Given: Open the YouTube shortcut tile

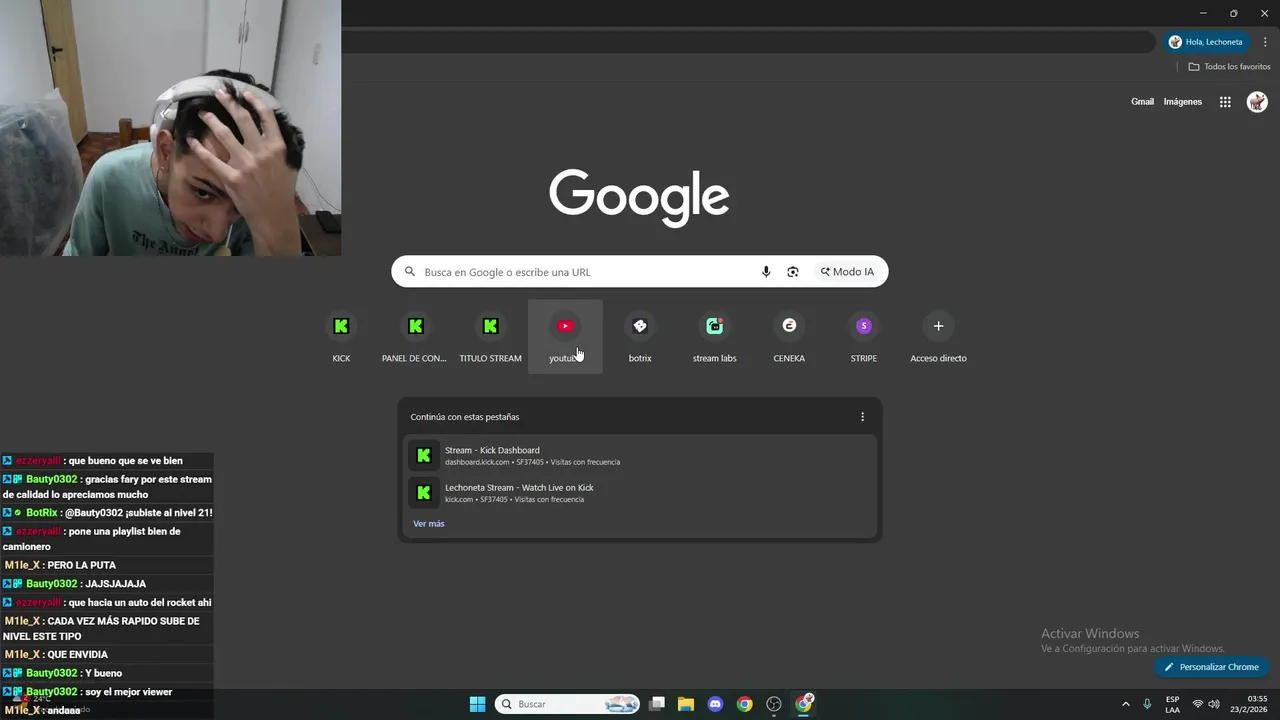Looking at the screenshot, I should [x=565, y=337].
